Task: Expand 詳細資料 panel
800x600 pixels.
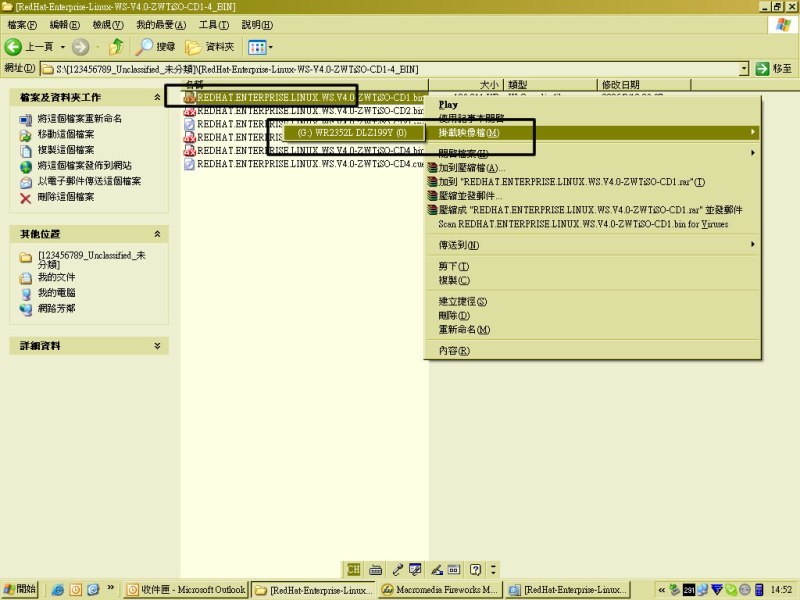Action: (157, 345)
